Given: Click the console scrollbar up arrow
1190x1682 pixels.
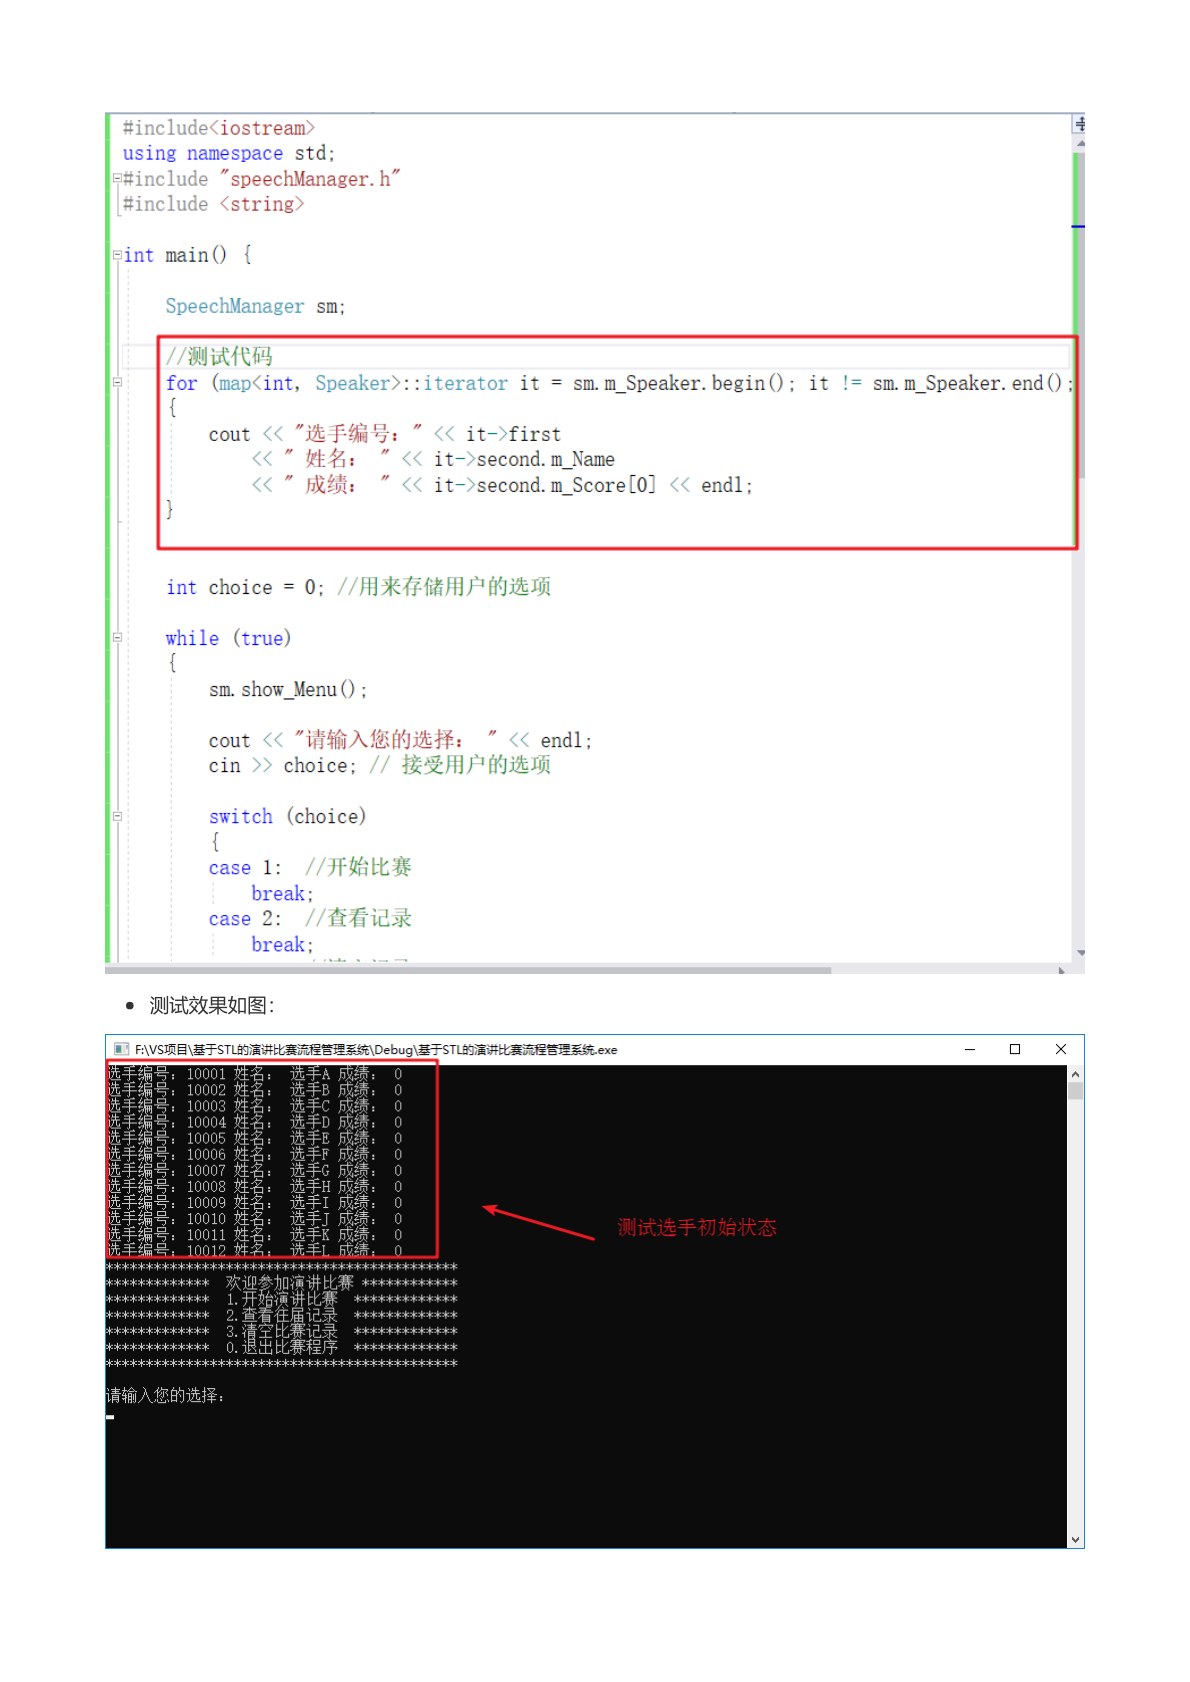Looking at the screenshot, I should coord(1075,1074).
